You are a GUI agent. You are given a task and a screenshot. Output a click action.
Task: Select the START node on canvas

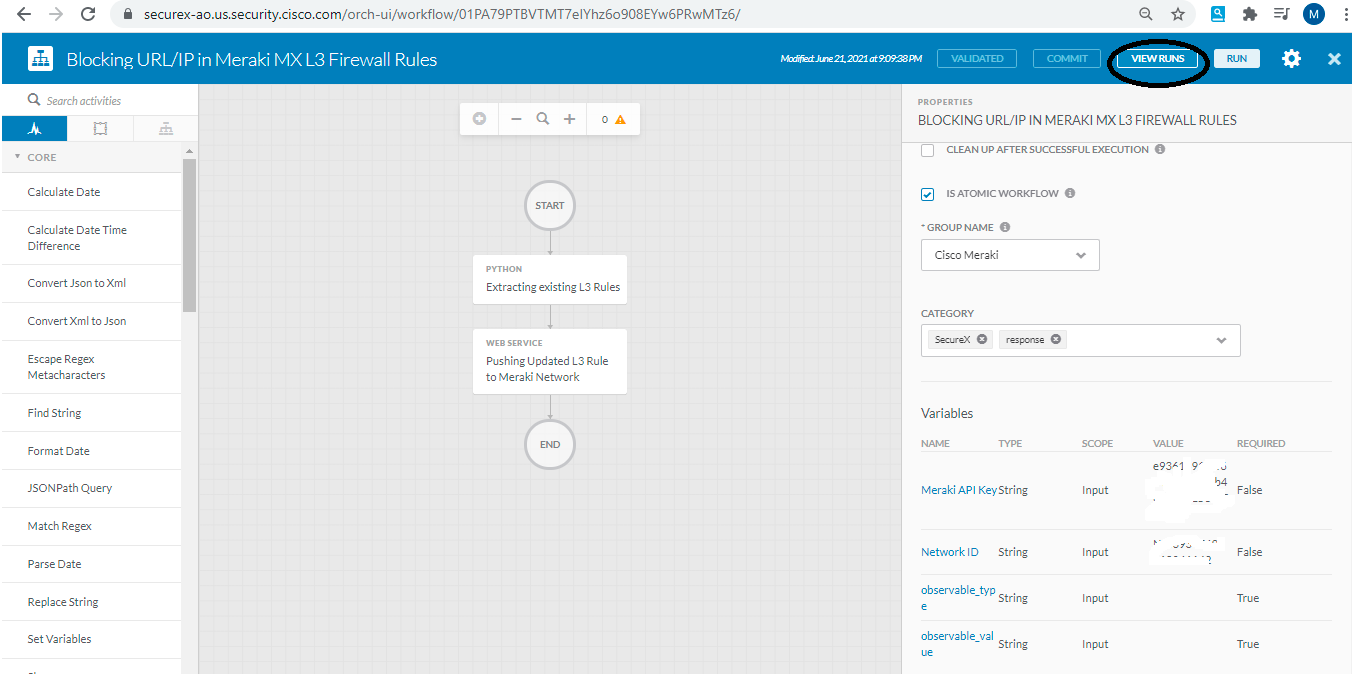click(x=550, y=205)
